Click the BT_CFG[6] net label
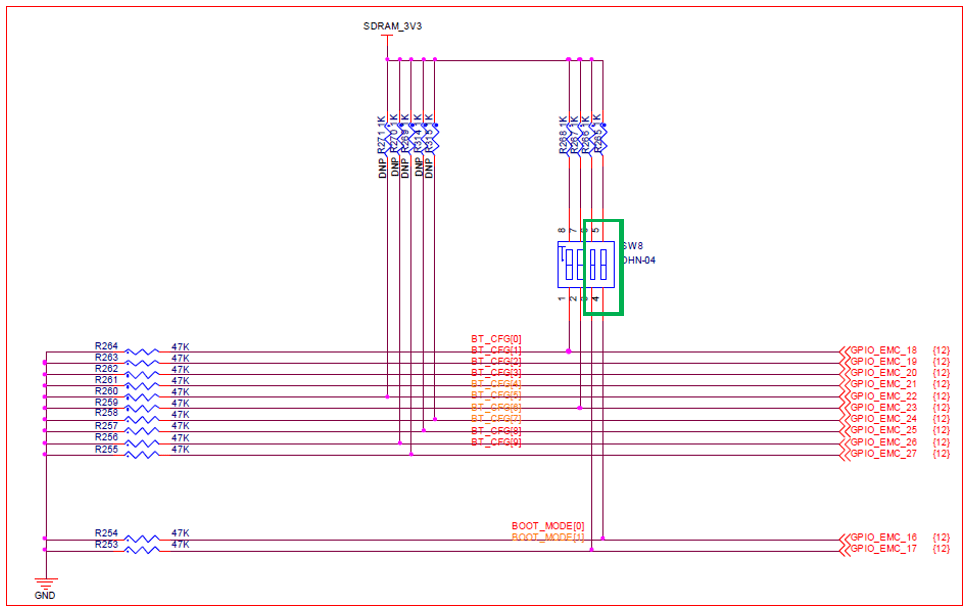The height and width of the screenshot is (612, 972). pos(496,407)
